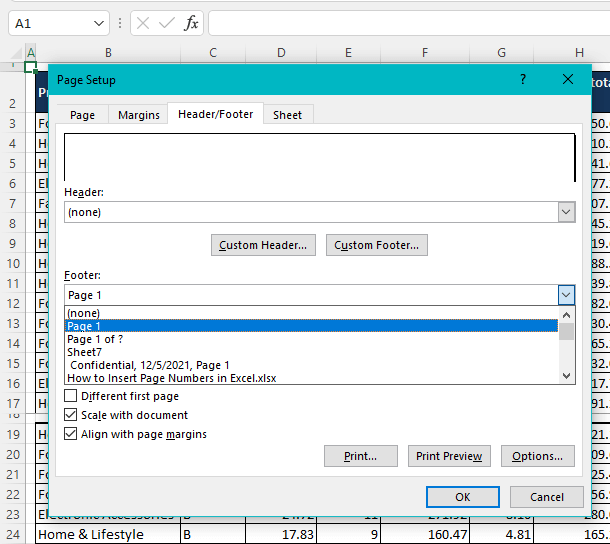Select column E header
The height and width of the screenshot is (544, 610).
348,53
